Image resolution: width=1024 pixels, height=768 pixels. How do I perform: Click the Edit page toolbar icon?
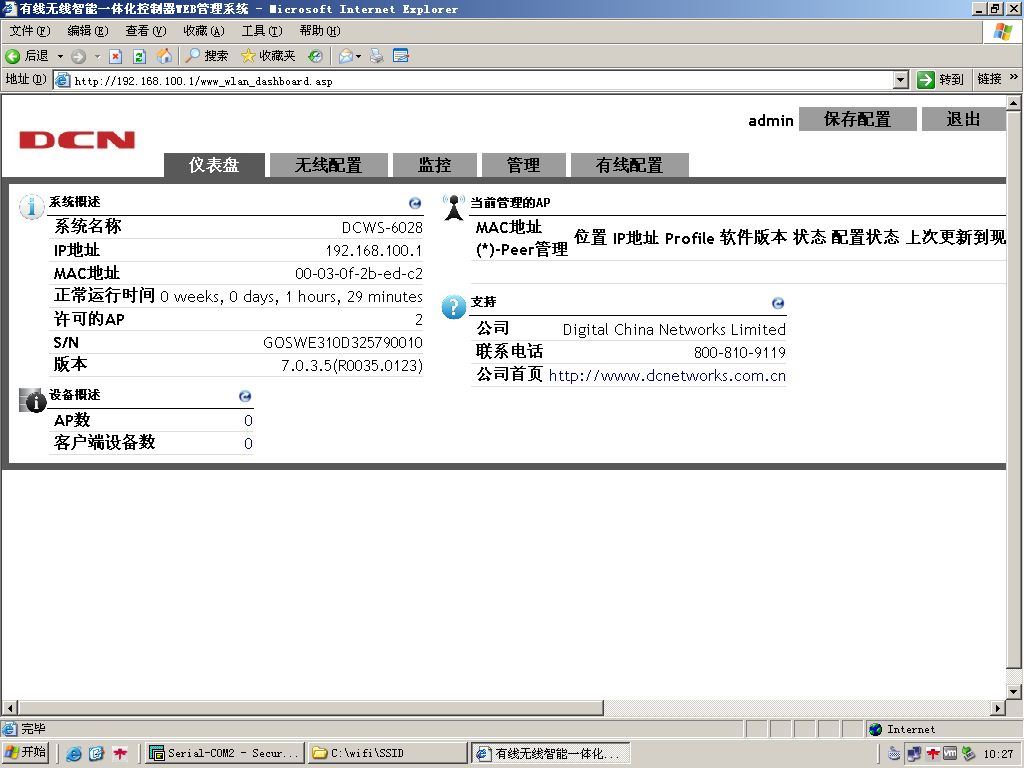[401, 56]
